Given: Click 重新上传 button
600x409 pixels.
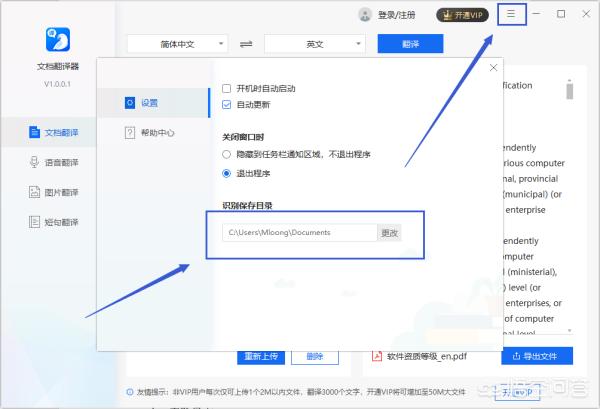Looking at the screenshot, I should [x=261, y=357].
